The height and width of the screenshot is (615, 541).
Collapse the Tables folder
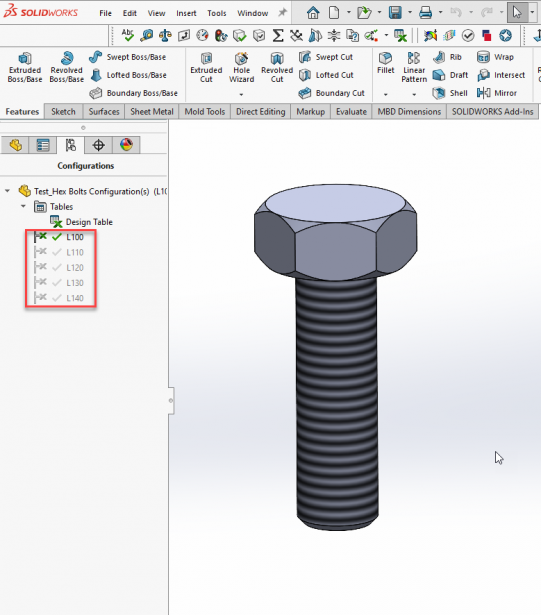24,206
